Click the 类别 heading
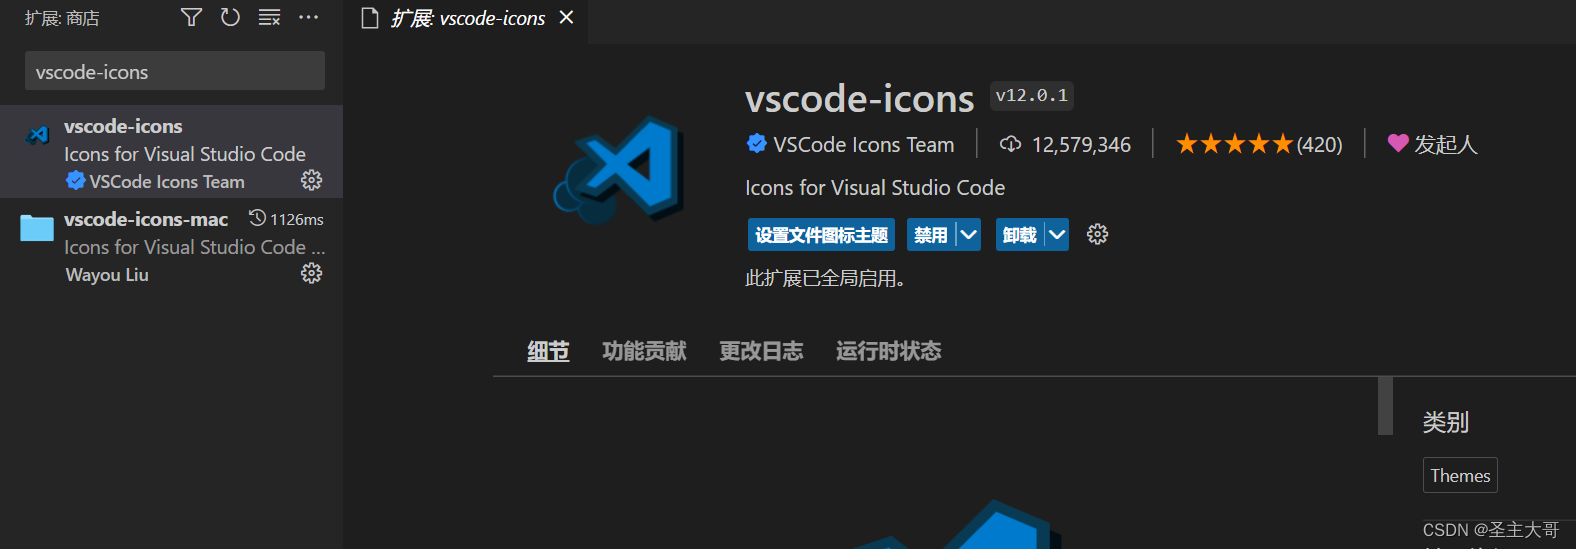This screenshot has height=549, width=1576. pos(1446,422)
